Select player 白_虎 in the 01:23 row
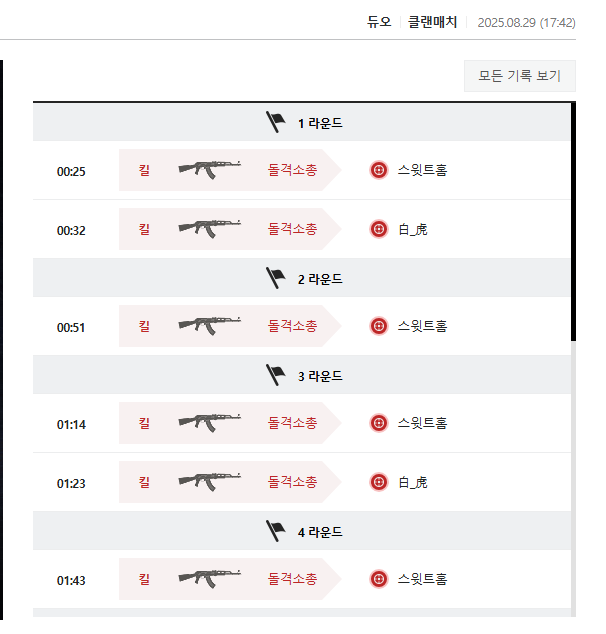This screenshot has height=634, width=606. (x=412, y=482)
